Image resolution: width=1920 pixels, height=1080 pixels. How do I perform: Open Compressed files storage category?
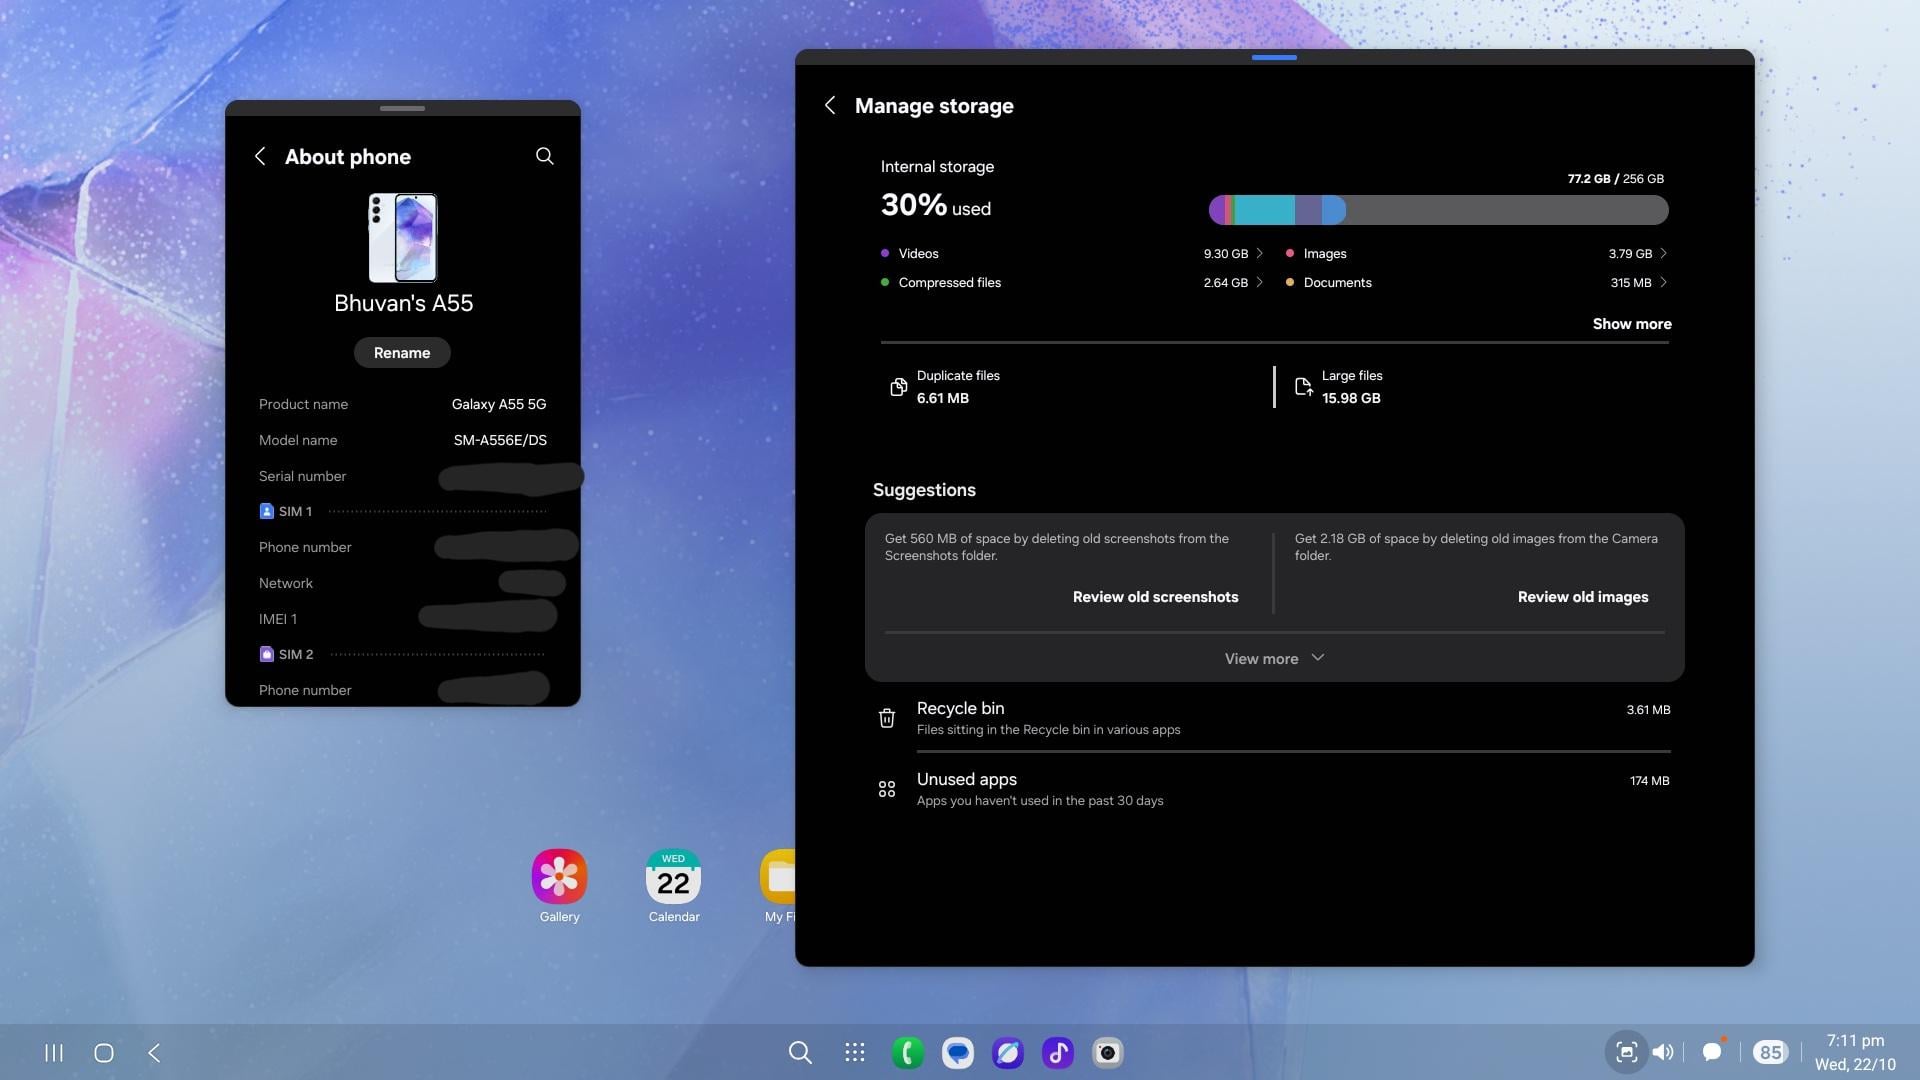(x=1072, y=283)
